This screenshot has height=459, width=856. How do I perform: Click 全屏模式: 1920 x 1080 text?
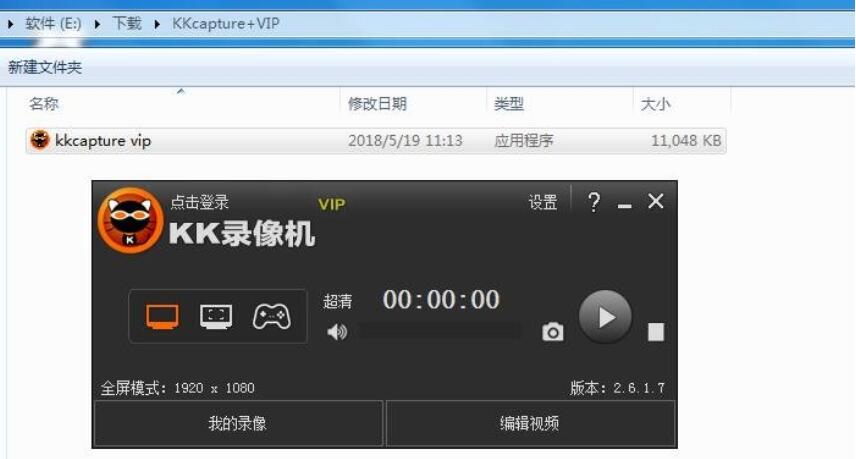point(177,388)
